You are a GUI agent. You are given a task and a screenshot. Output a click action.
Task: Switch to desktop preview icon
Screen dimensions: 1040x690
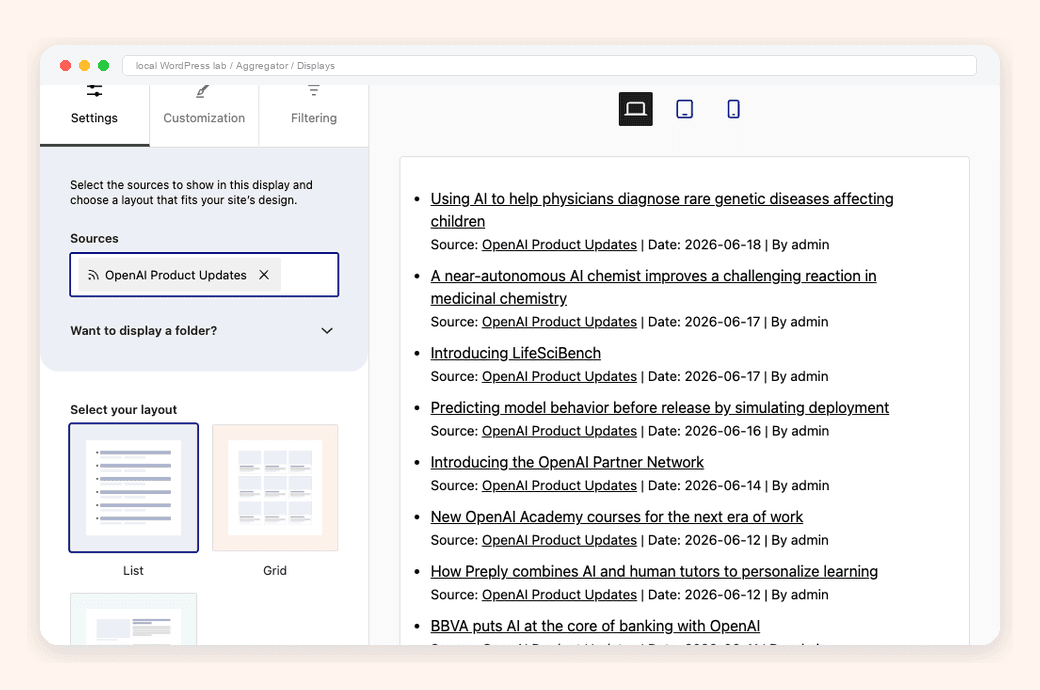(x=635, y=109)
